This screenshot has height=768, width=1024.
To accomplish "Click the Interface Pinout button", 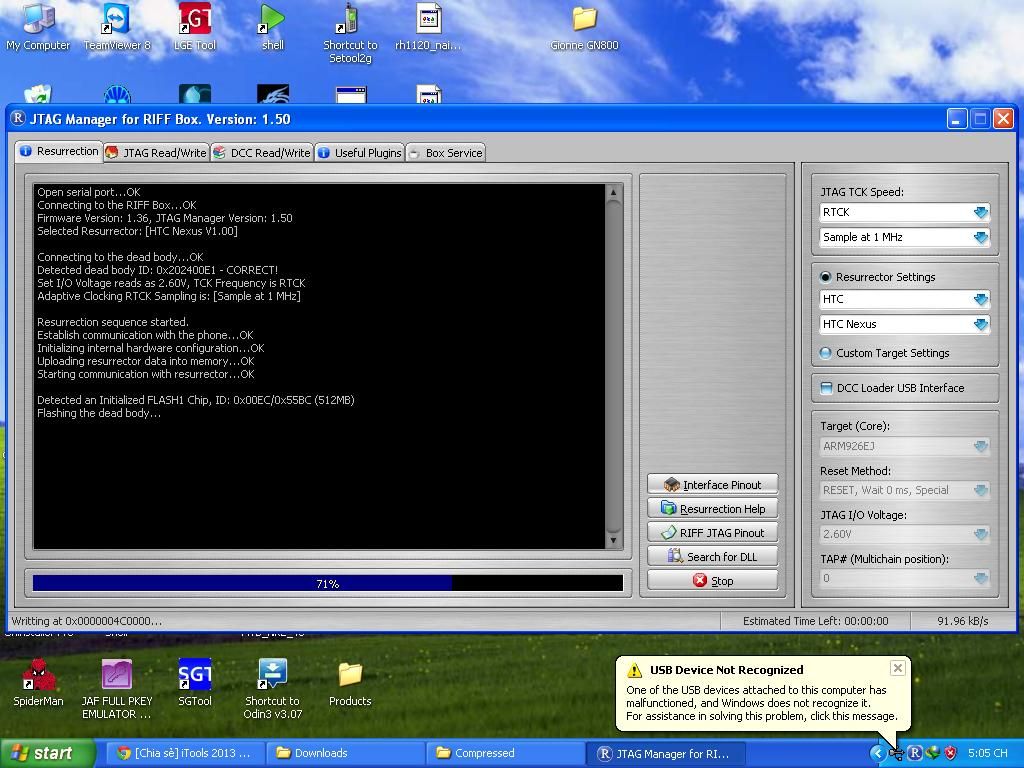I will (x=712, y=485).
